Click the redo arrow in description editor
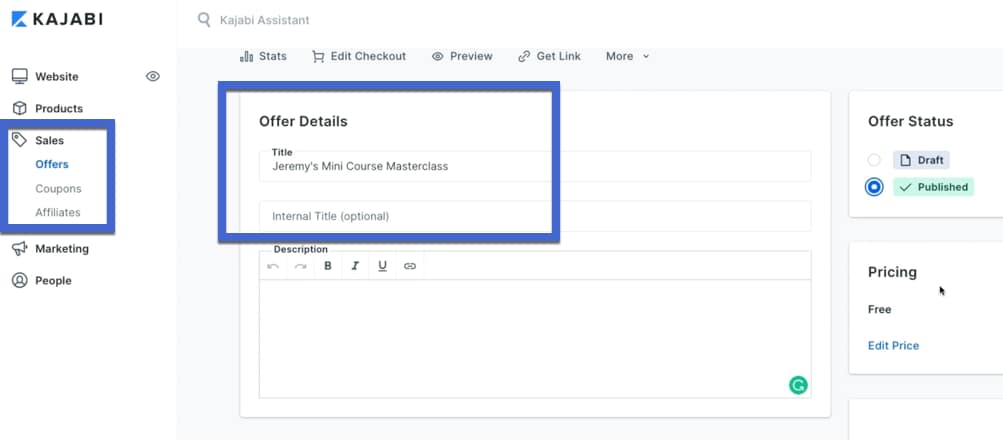Viewport: 1003px width, 440px height. 300,266
